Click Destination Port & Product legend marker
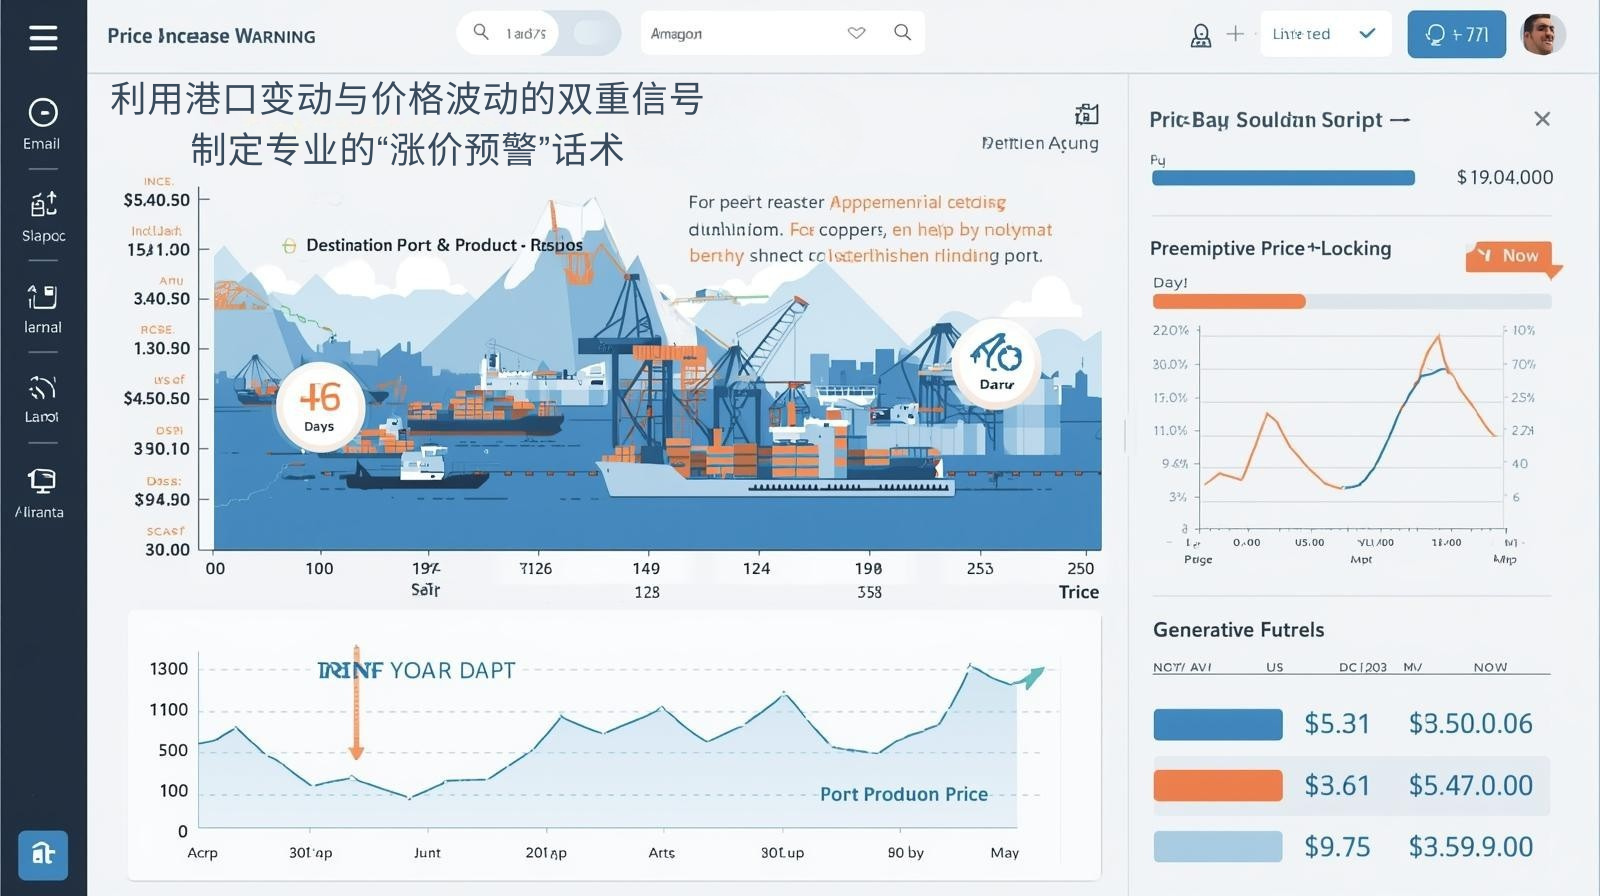Screen dimensions: 1600x896 click(289, 245)
